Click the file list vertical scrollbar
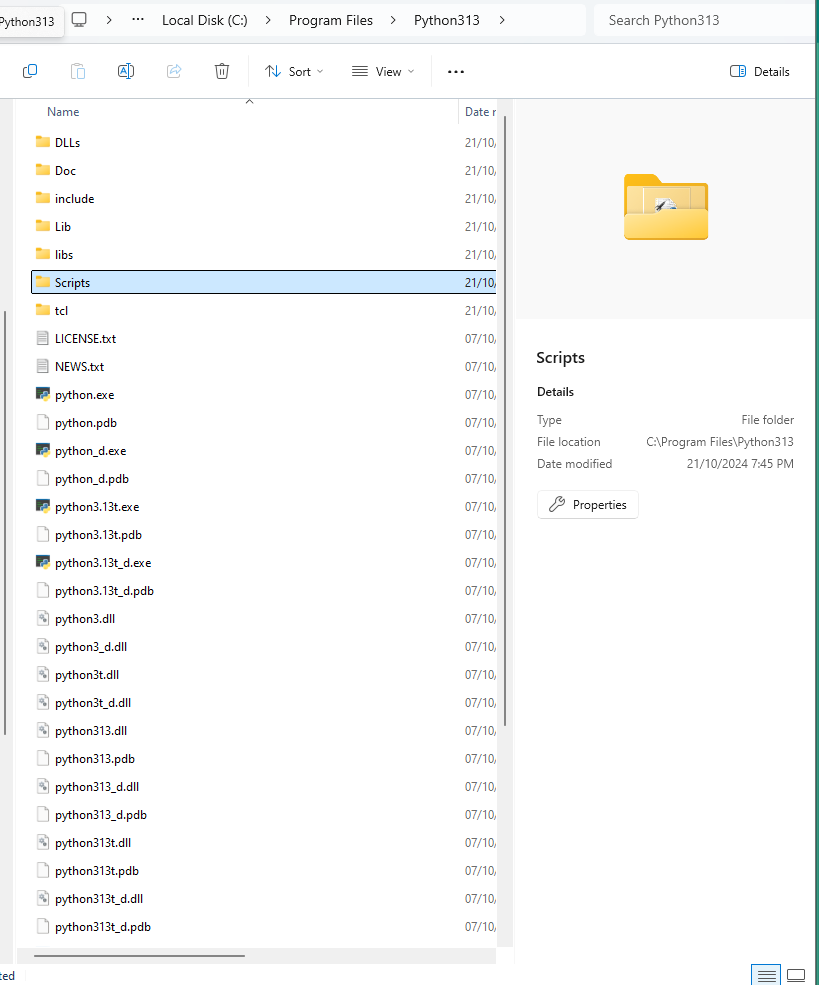This screenshot has height=985, width=819. 505,421
